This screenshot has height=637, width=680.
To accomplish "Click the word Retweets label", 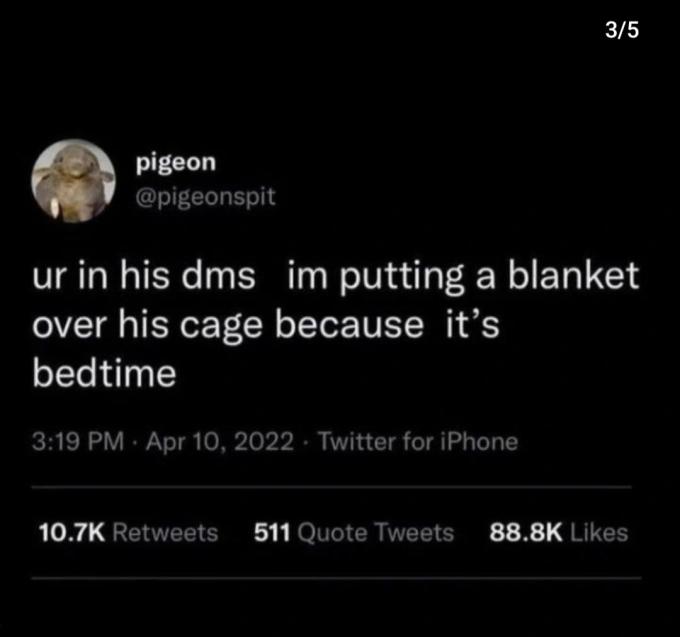I will pos(165,532).
